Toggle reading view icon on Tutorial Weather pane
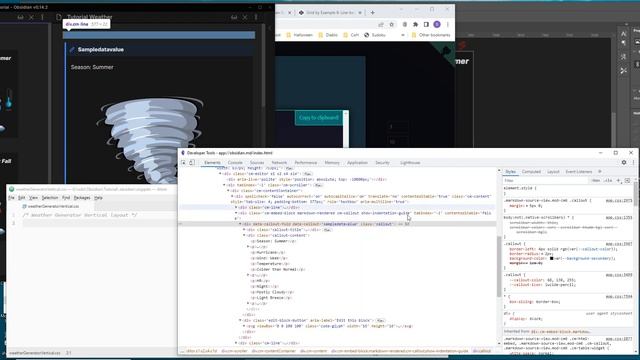The height and width of the screenshot is (360, 640). coord(234,17)
